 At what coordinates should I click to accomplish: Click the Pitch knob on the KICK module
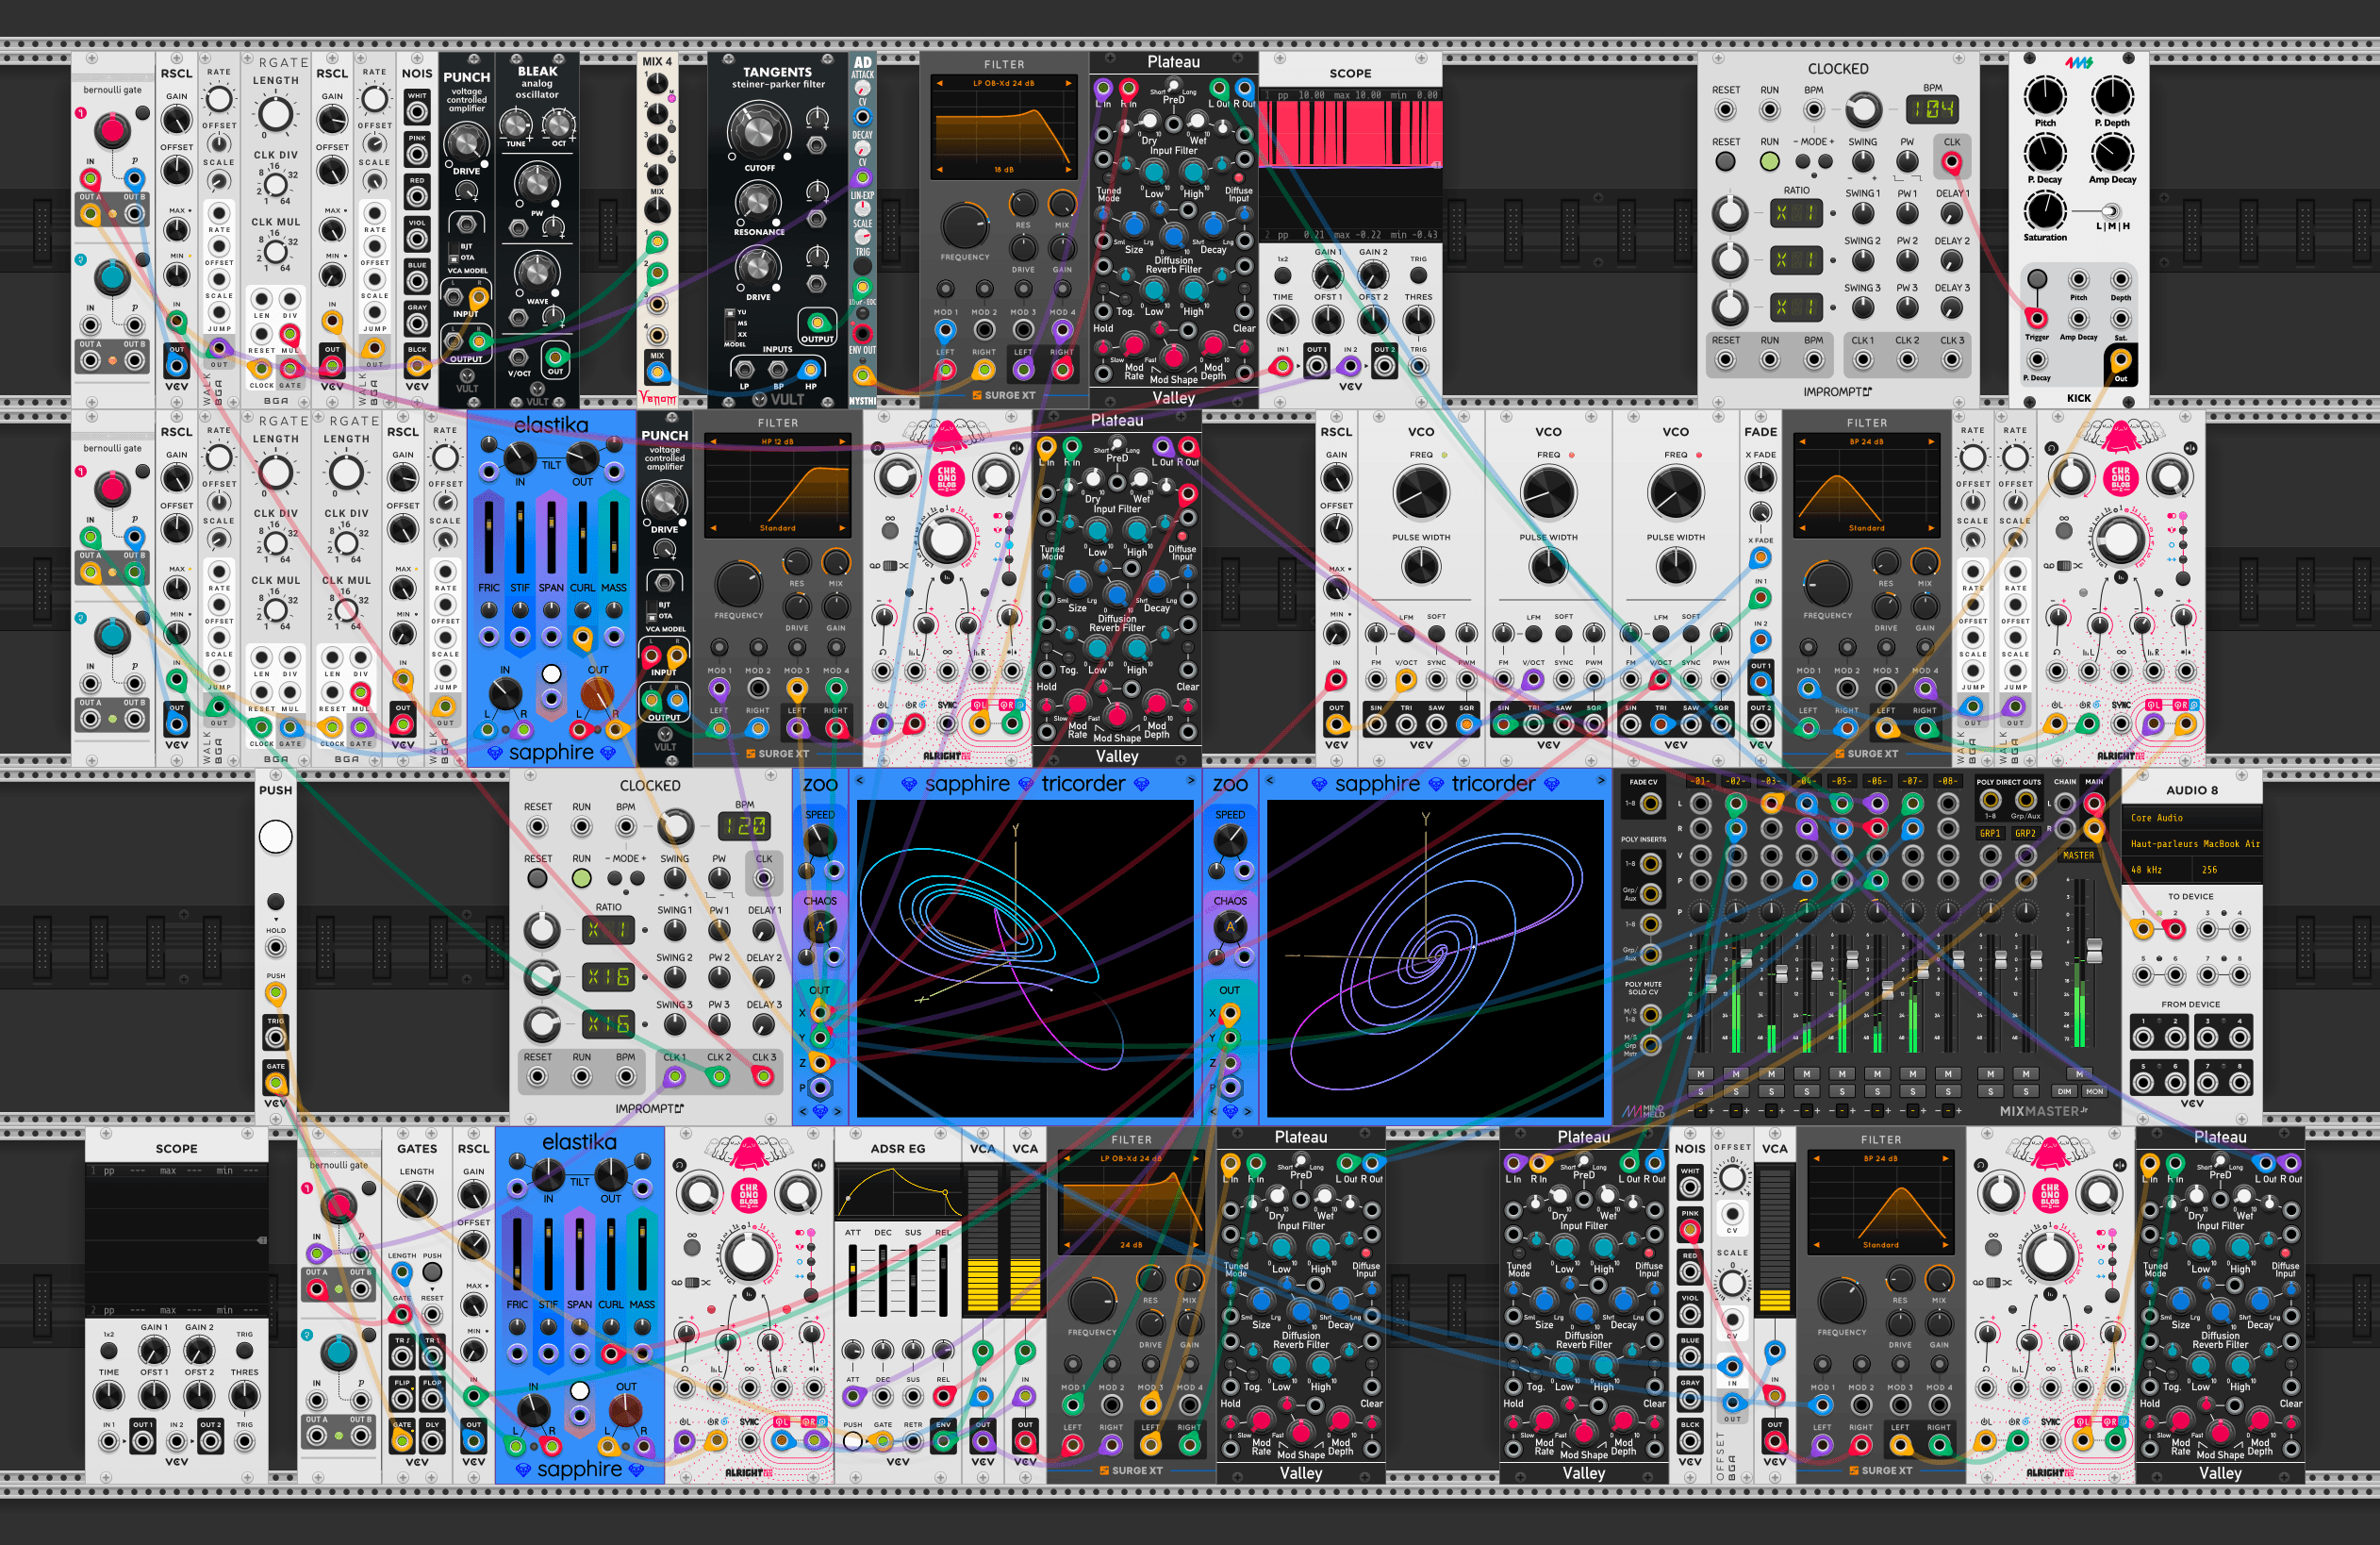(x=2045, y=96)
